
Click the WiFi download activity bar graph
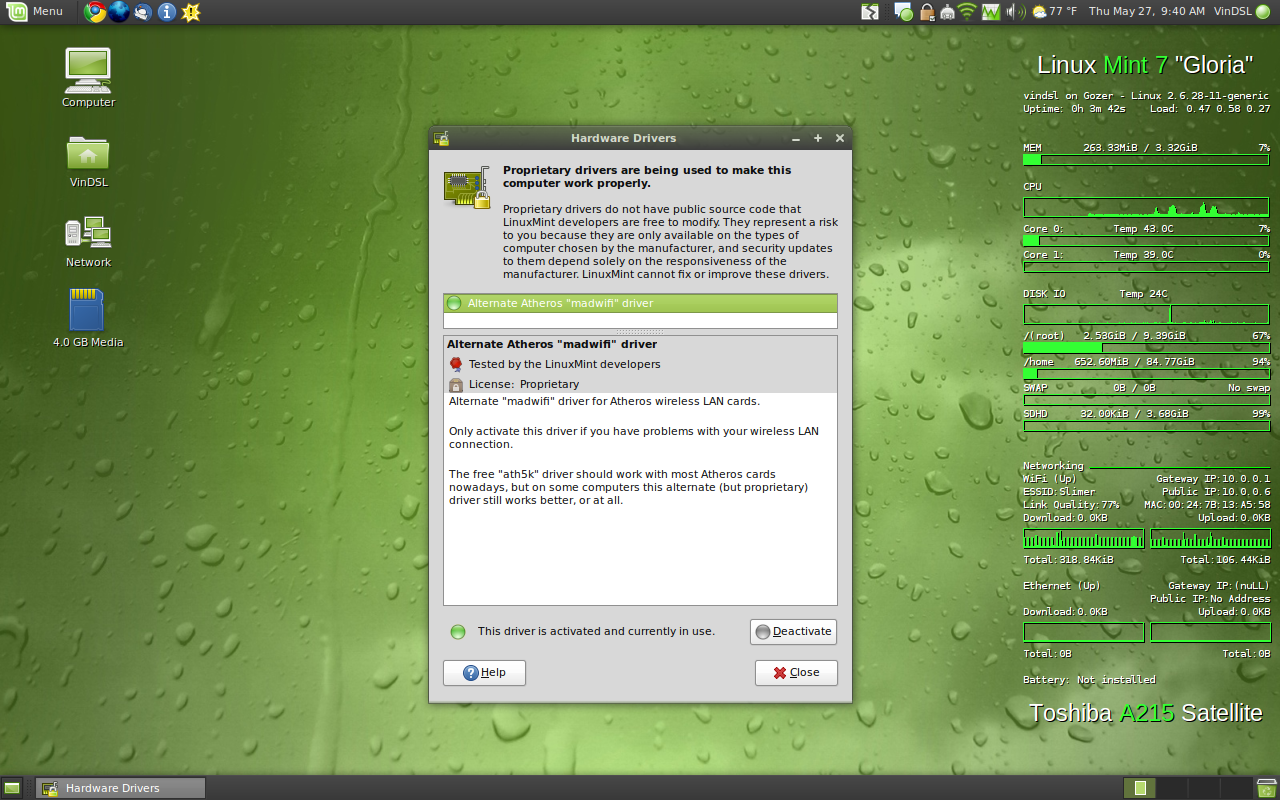1083,538
